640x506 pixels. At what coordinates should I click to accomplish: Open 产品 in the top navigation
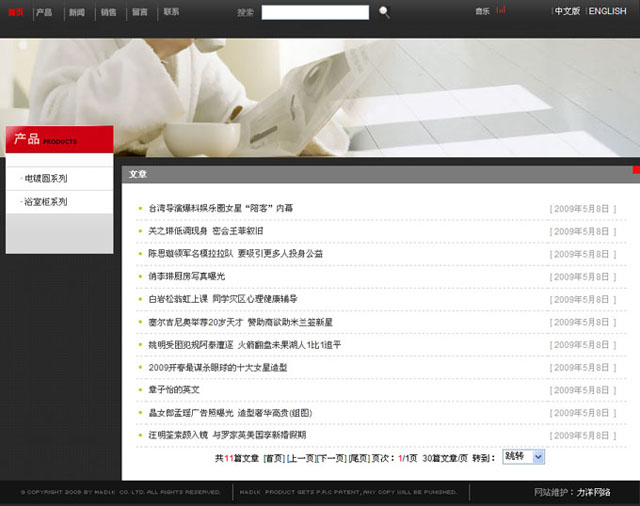tap(44, 12)
